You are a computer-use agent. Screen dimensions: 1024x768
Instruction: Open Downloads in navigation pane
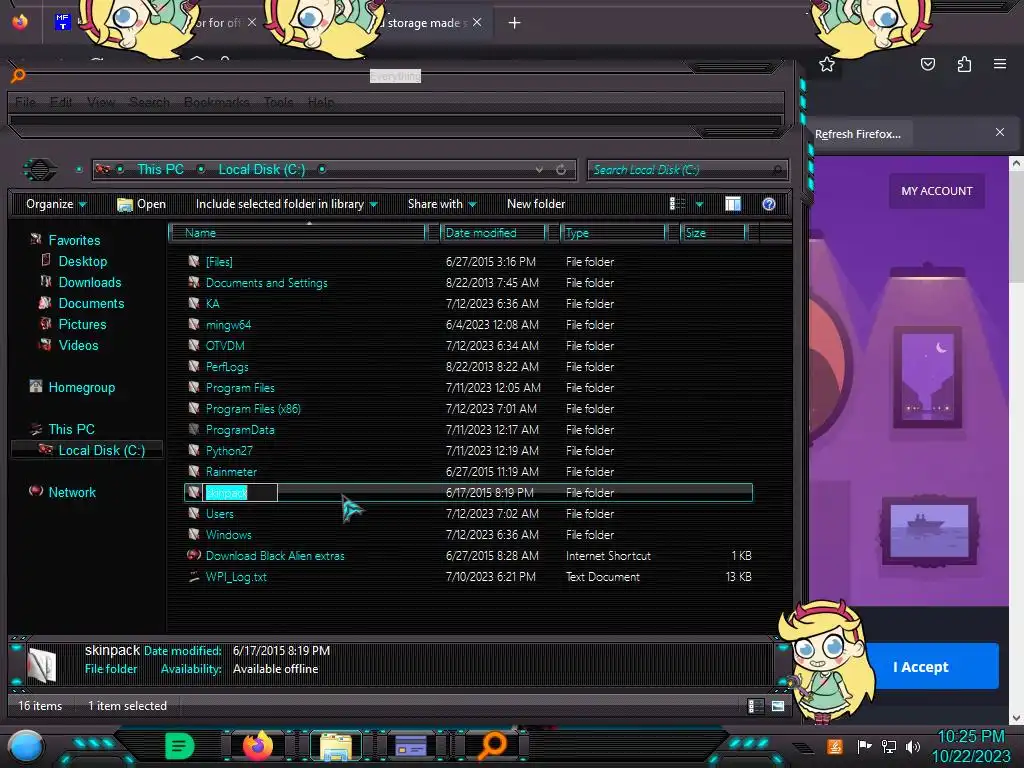(89, 282)
